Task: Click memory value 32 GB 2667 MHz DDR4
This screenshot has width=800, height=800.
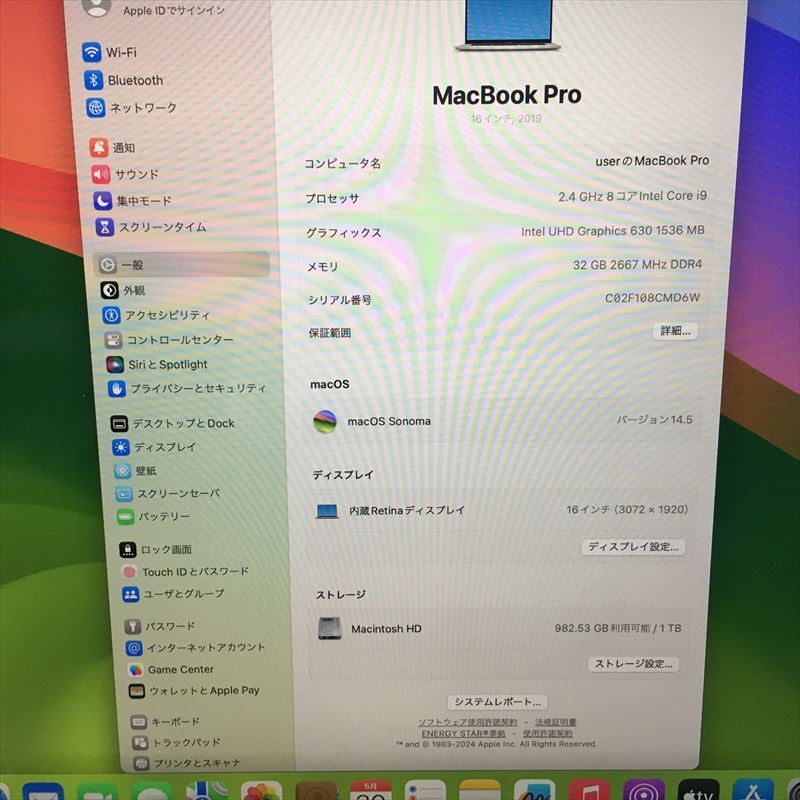Action: tap(637, 265)
